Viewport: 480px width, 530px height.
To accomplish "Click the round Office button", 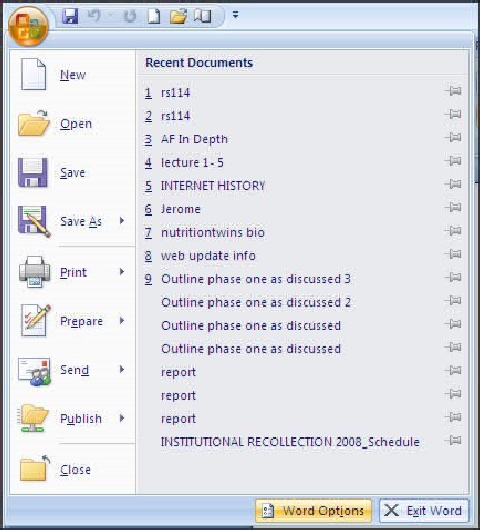I will pyautogui.click(x=28, y=26).
